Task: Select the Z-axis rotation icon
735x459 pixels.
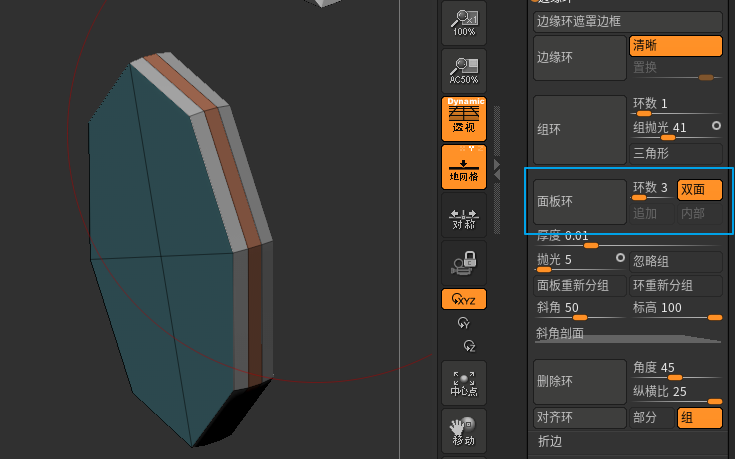Action: 469,346
